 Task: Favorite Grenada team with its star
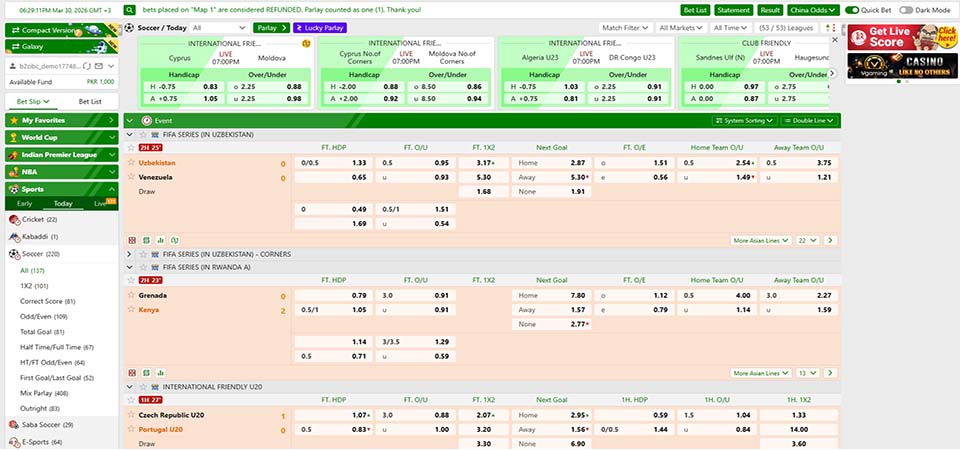tap(131, 294)
